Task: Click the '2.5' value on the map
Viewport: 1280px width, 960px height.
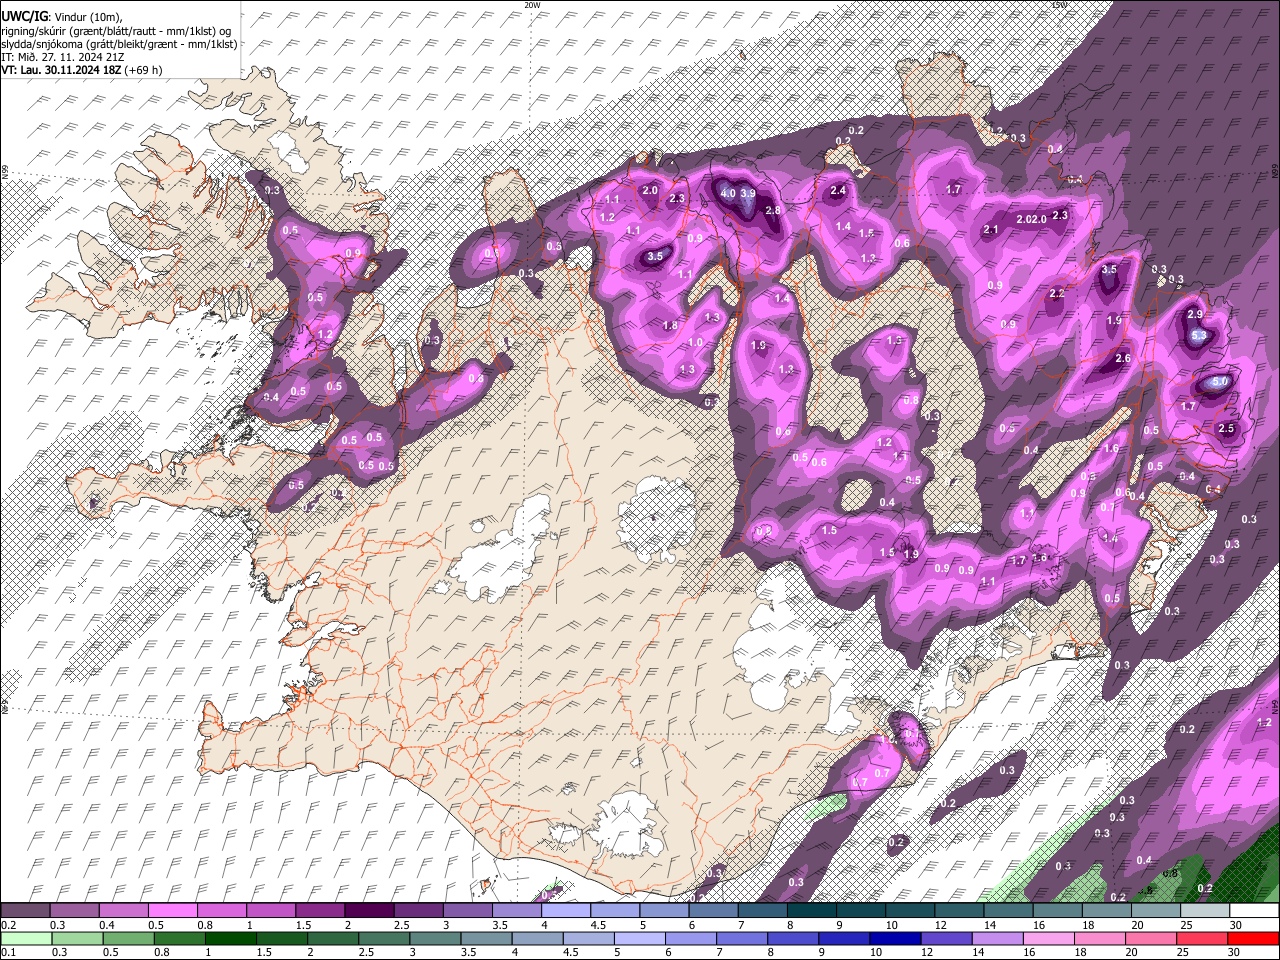Action: tap(1228, 429)
